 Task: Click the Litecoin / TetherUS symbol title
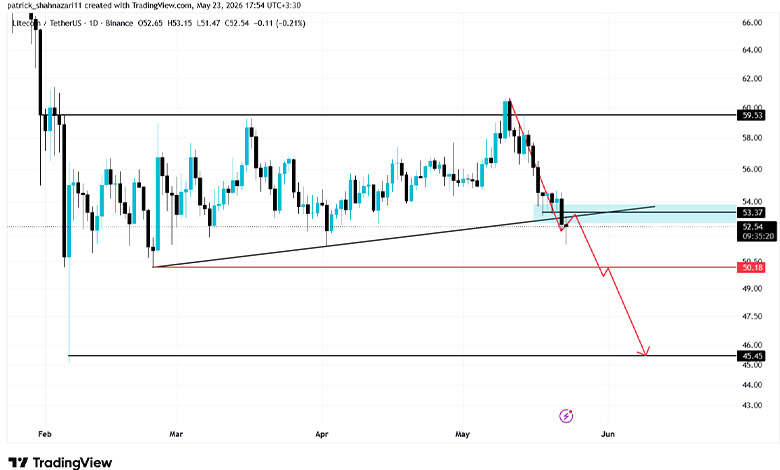pyautogui.click(x=46, y=23)
